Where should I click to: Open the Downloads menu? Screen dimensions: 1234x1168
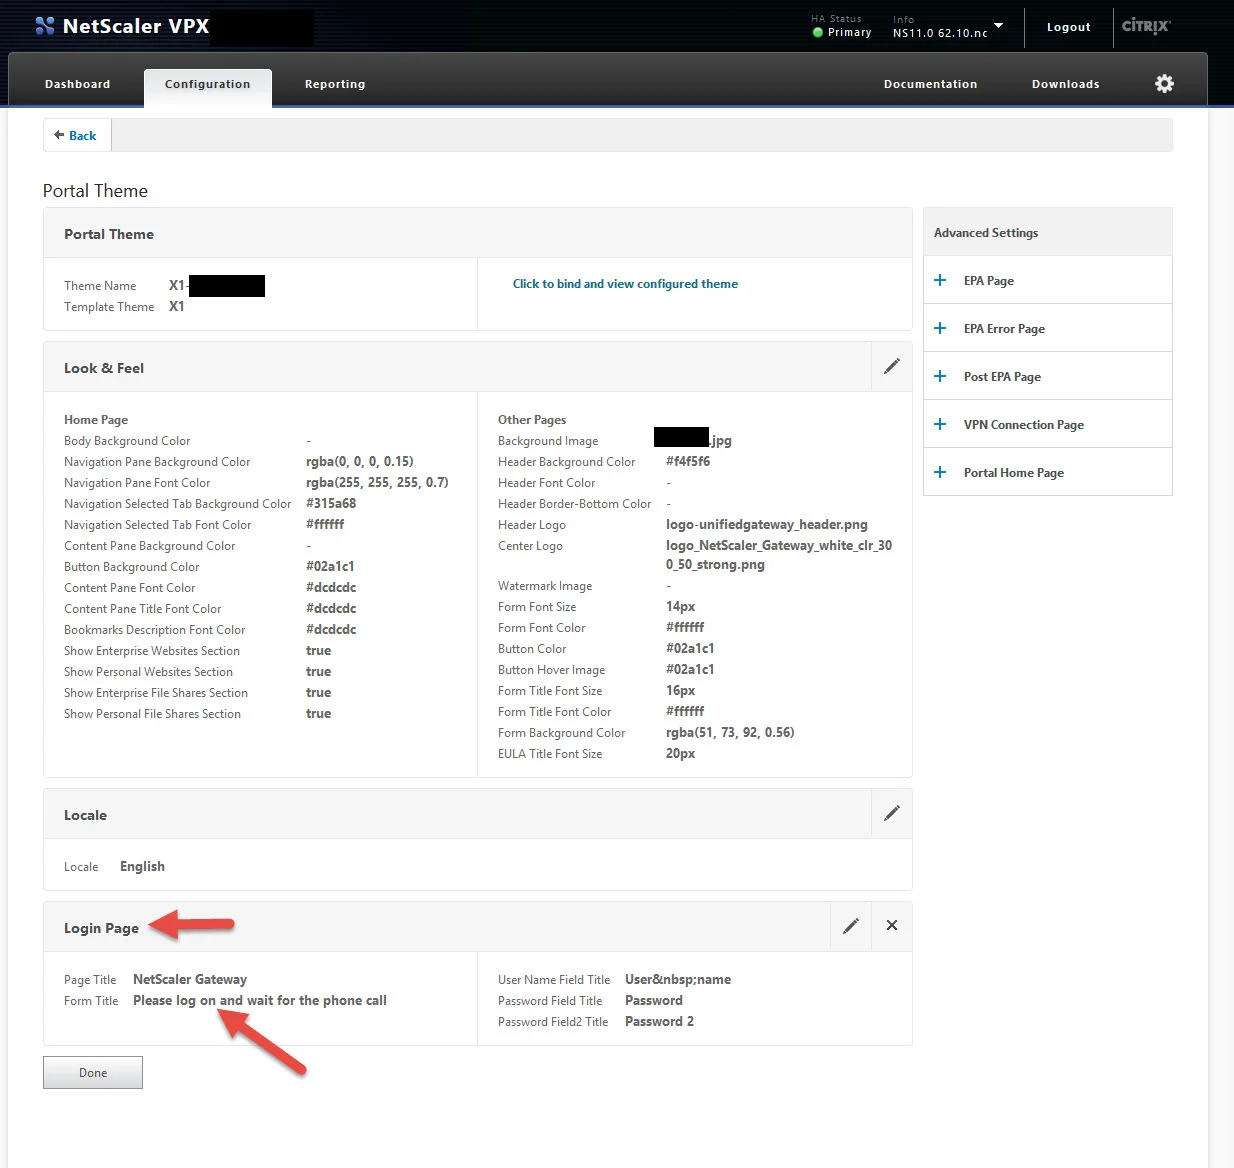point(1065,84)
